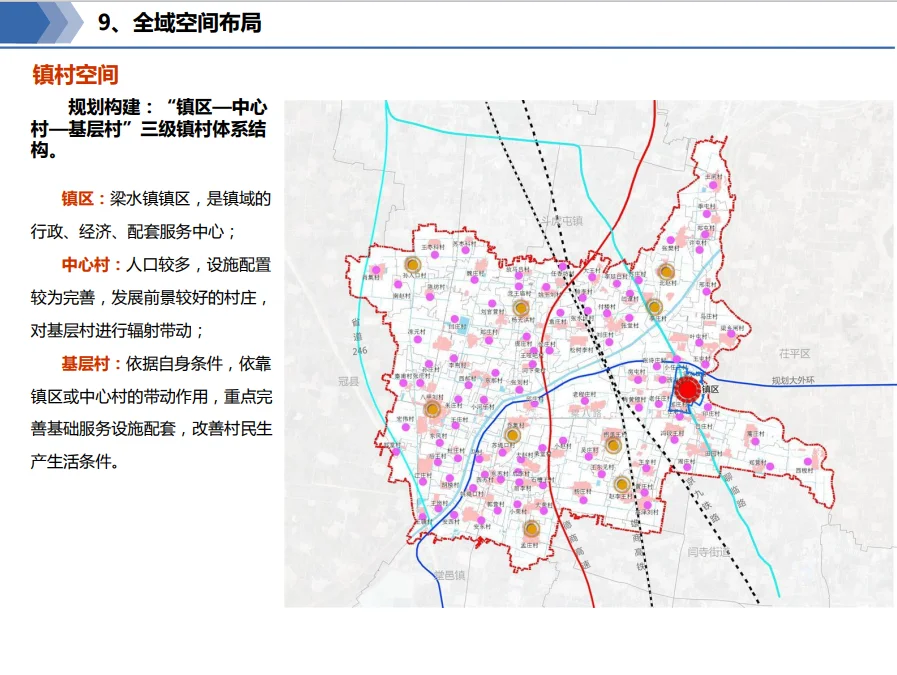Viewport: 897px width, 675px height.
Task: Click the red 镇区 town center marker
Action: coord(687,390)
